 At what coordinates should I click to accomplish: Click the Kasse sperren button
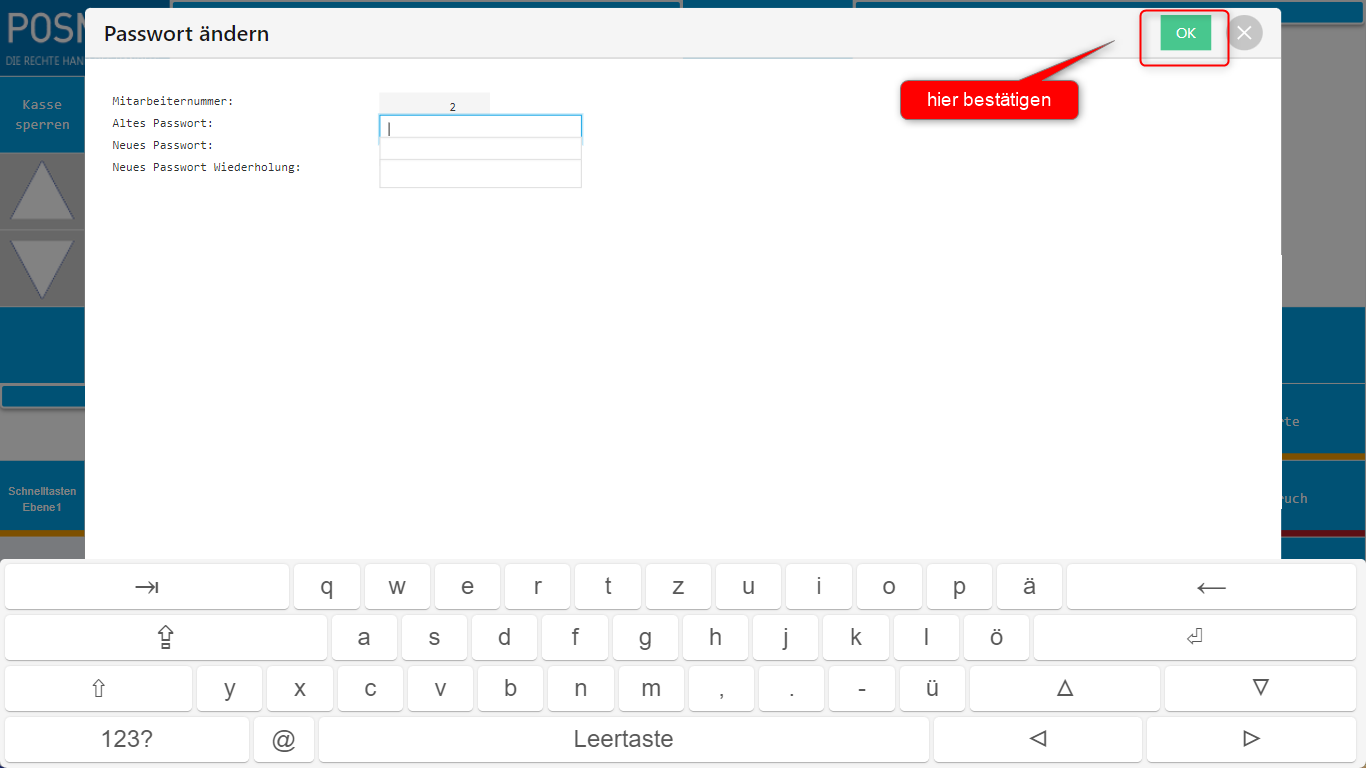(x=42, y=115)
